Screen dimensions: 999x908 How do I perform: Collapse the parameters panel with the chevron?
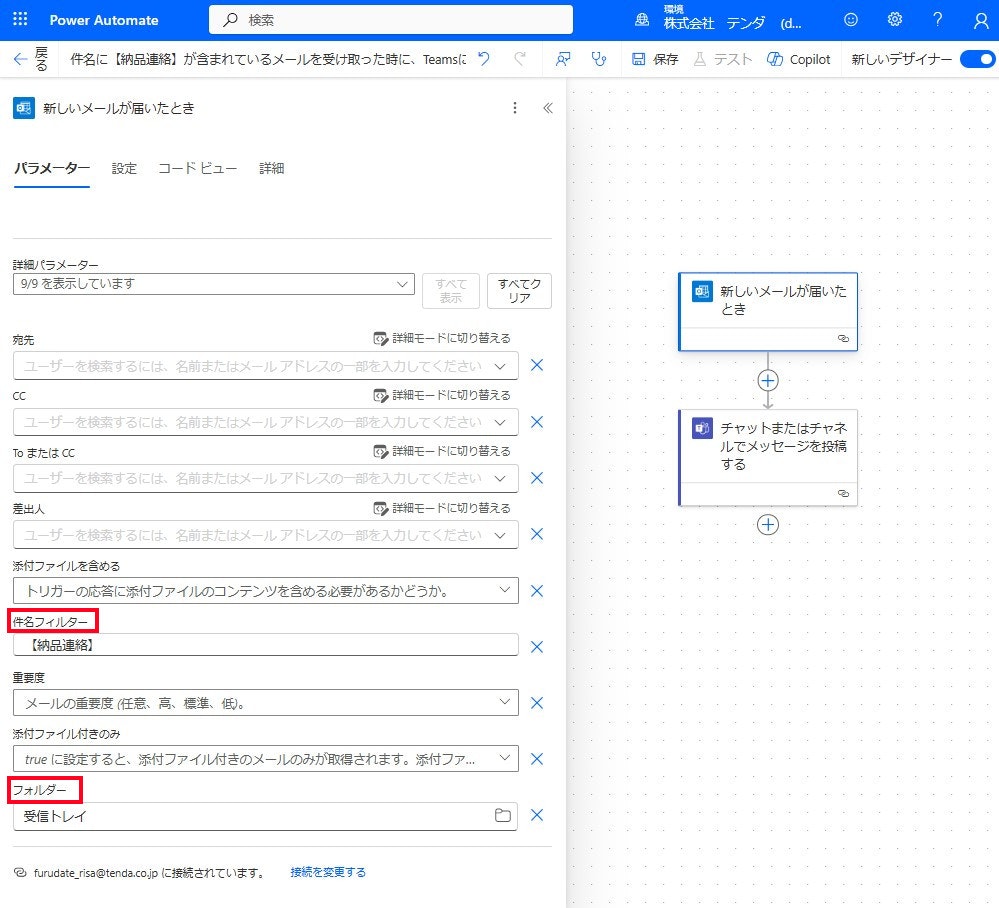547,108
